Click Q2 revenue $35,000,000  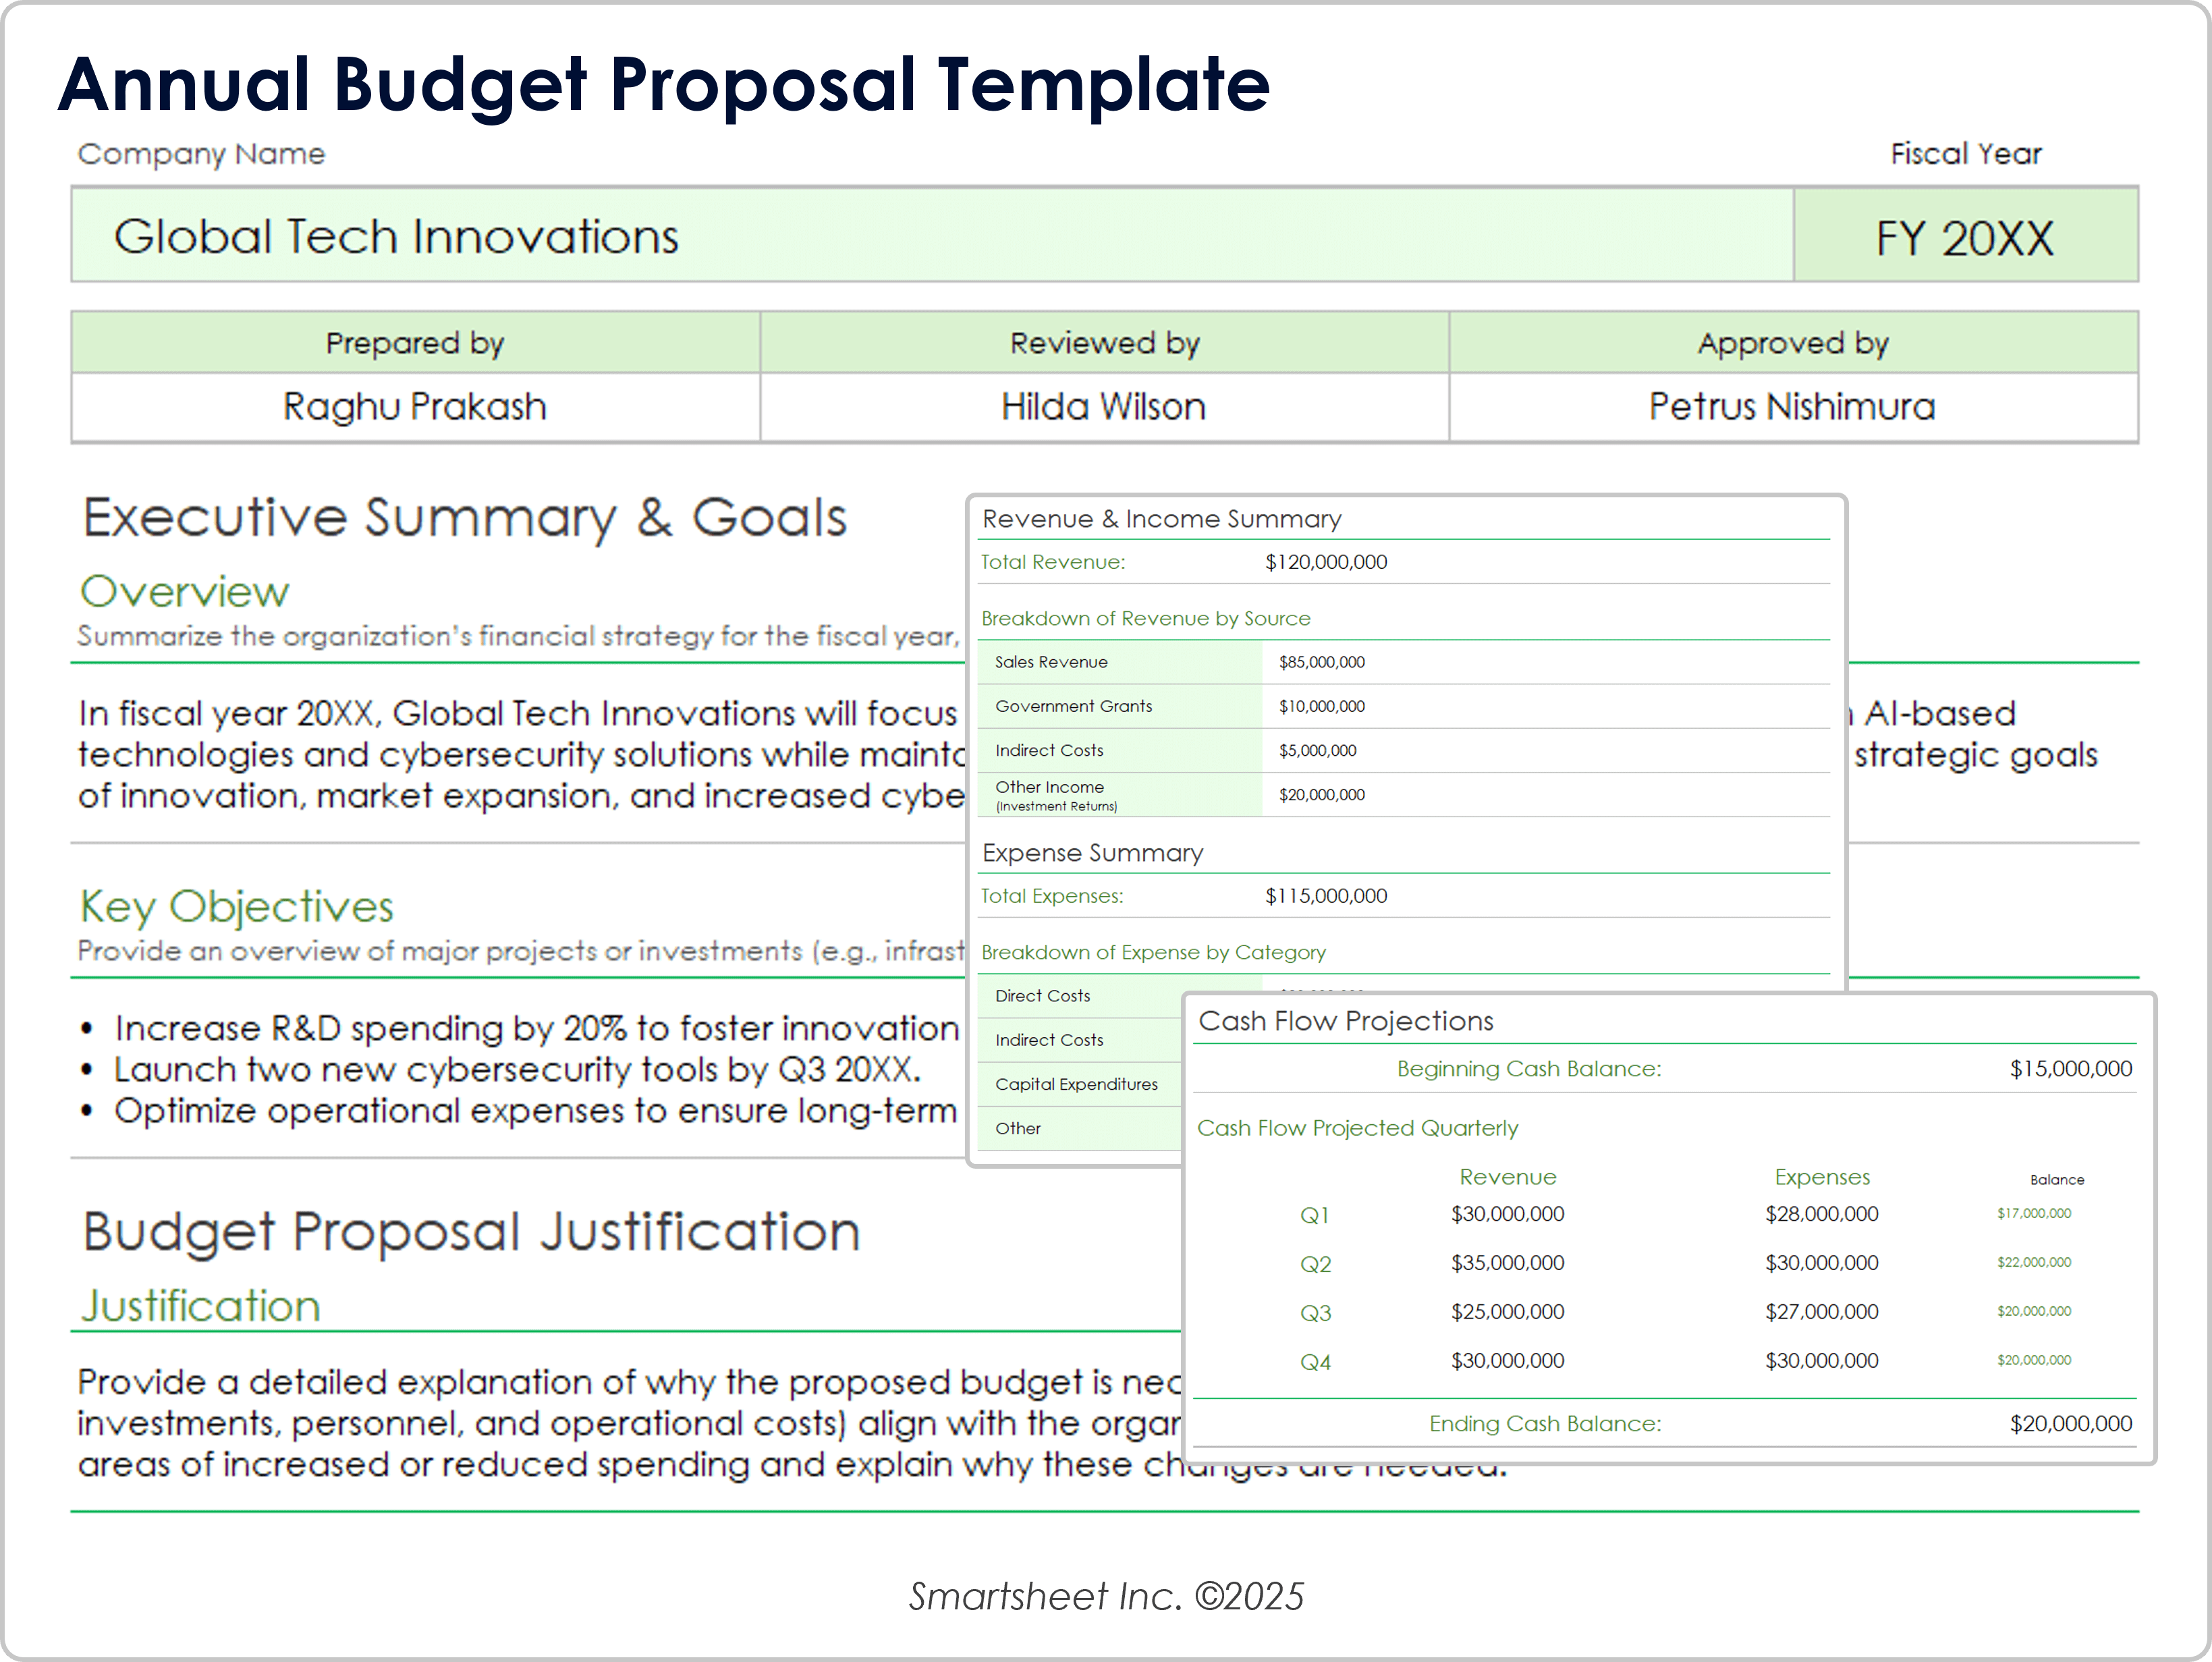pyautogui.click(x=1508, y=1263)
